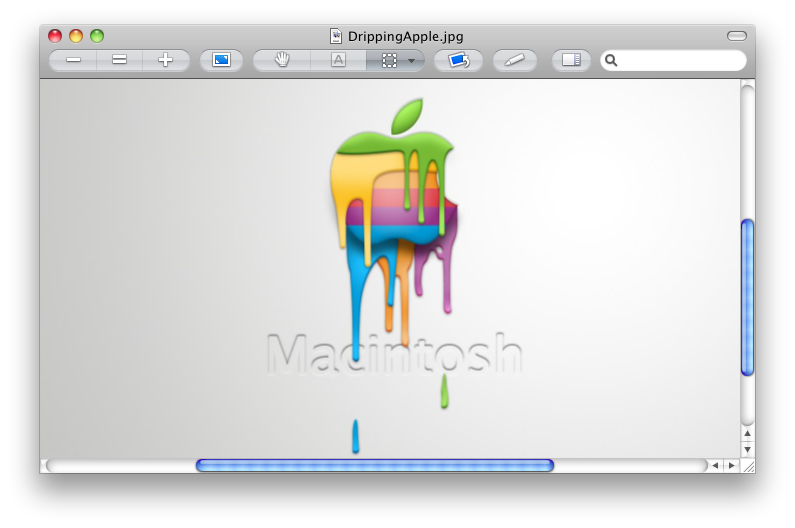Click the search field
Screen dimensions: 795x528
pyautogui.click(x=673, y=60)
